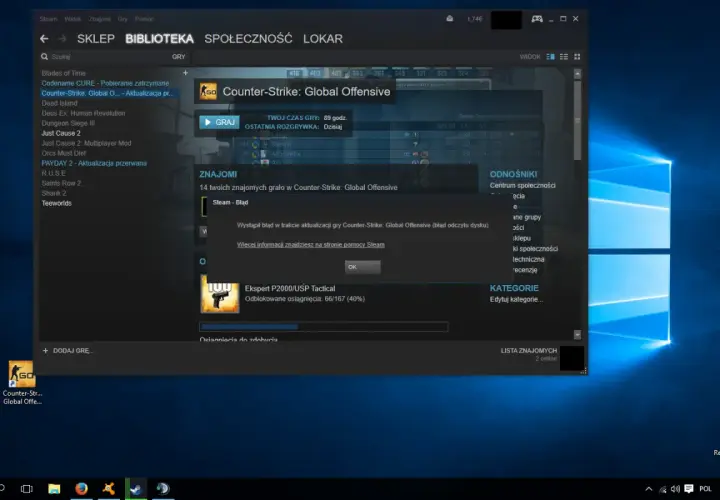720x500 pixels.
Task: Click the POL language indicator
Action: coord(705,489)
